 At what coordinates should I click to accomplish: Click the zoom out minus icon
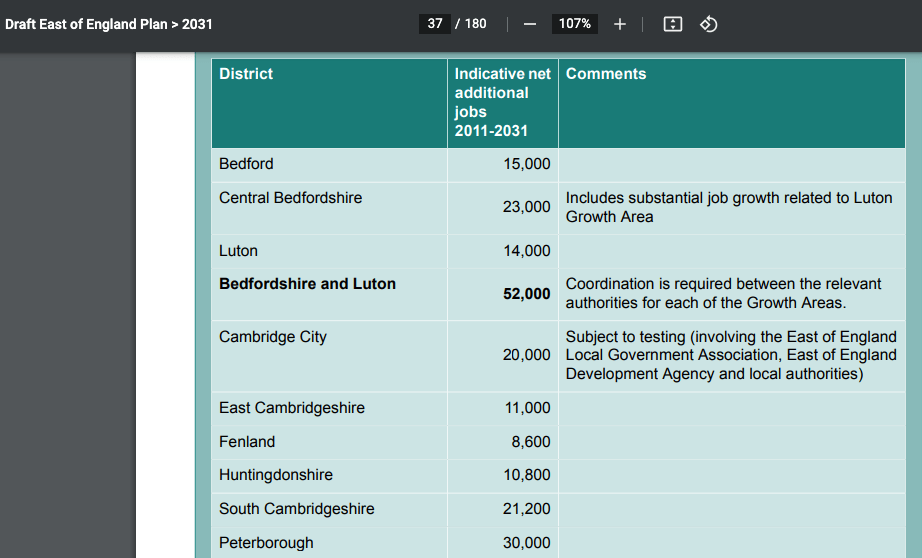tap(530, 24)
